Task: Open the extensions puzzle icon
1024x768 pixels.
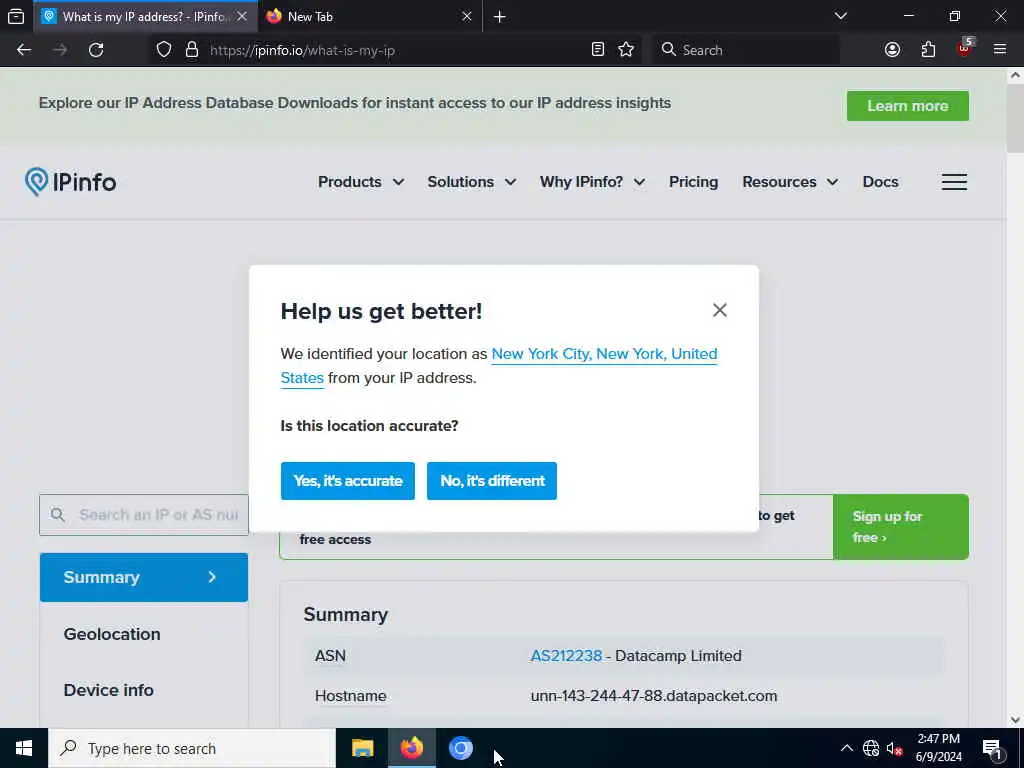Action: point(928,50)
